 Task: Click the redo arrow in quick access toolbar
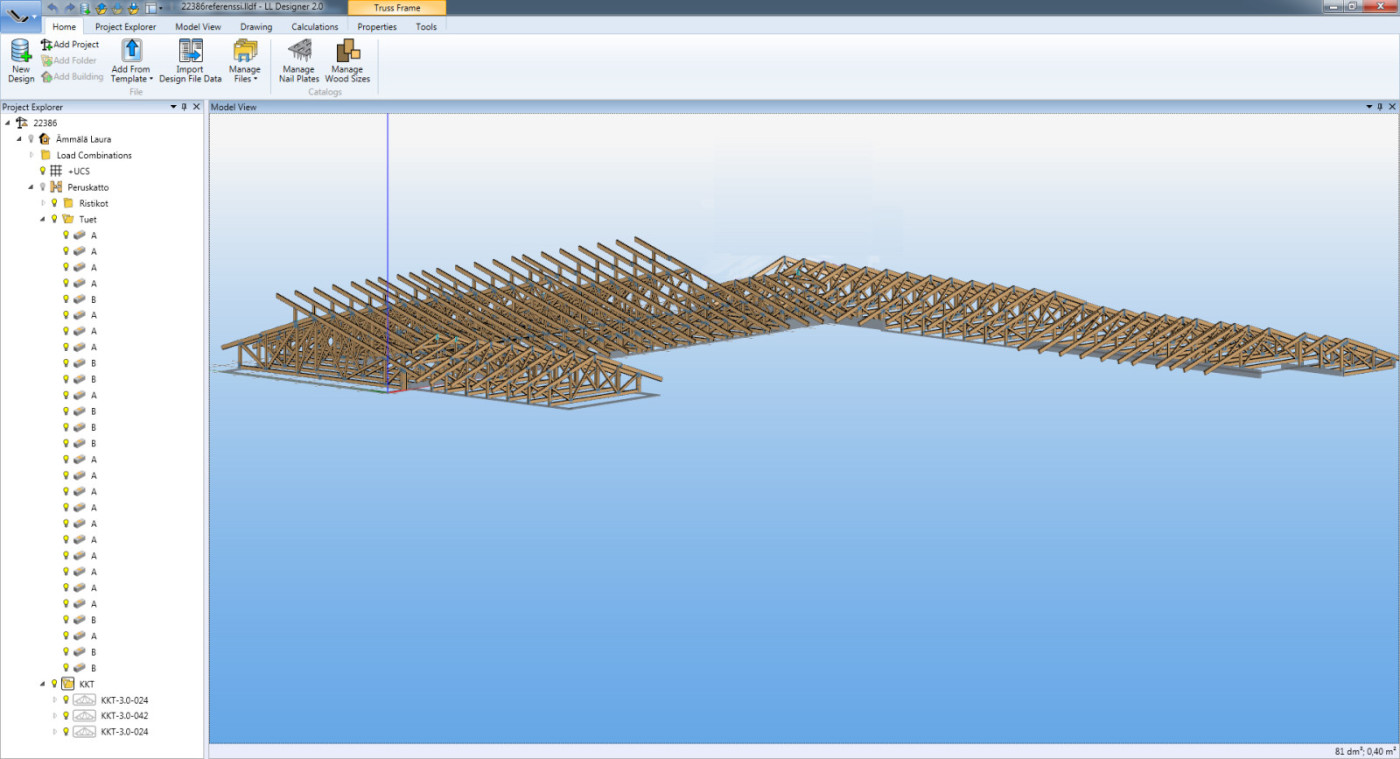point(69,7)
